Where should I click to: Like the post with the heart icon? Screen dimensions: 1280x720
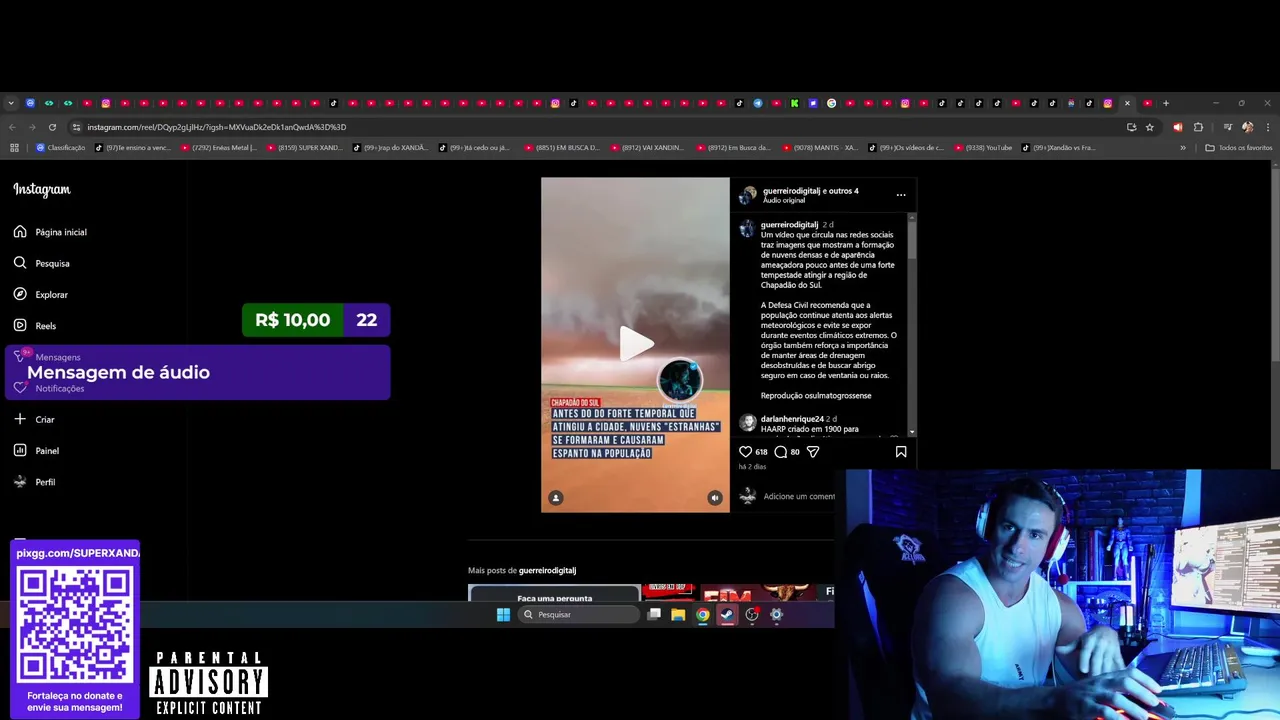pos(745,452)
